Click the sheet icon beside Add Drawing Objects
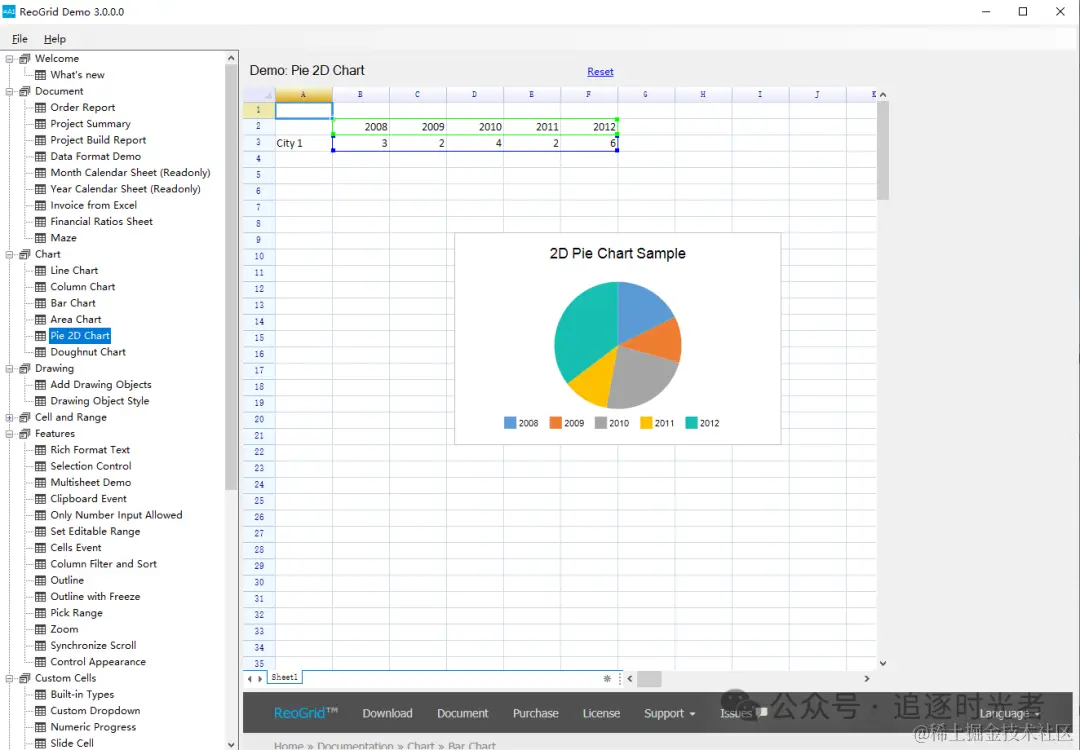 pyautogui.click(x=41, y=385)
